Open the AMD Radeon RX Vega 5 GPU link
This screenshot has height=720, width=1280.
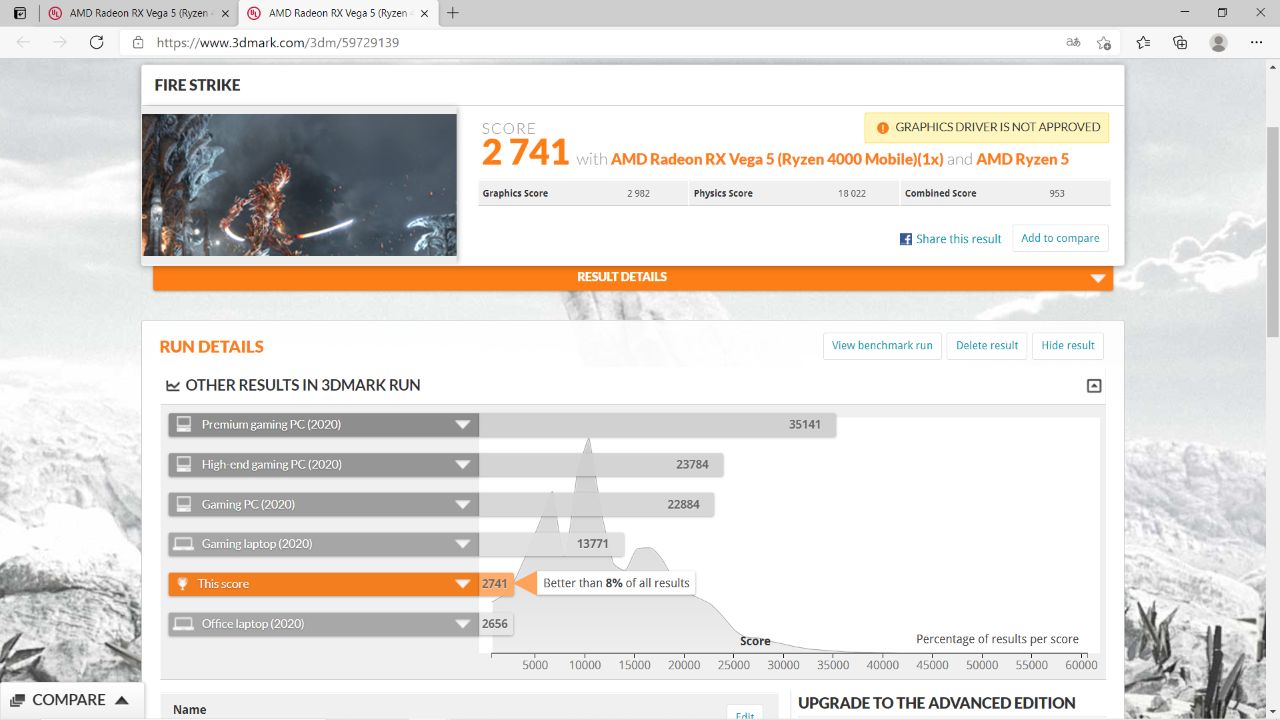[x=776, y=158]
